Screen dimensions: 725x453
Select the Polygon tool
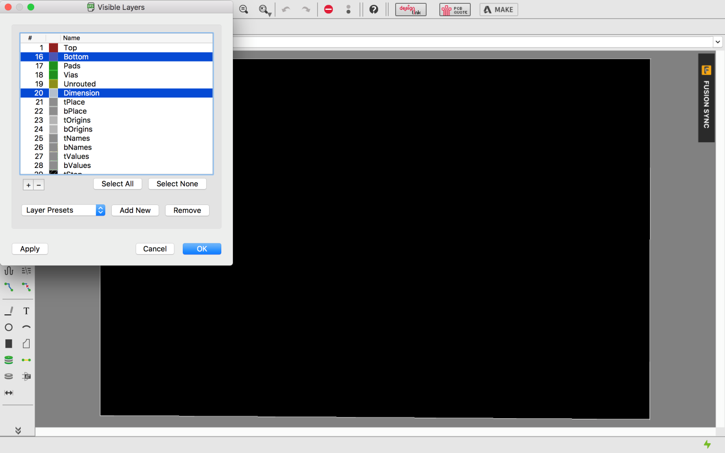click(x=26, y=343)
